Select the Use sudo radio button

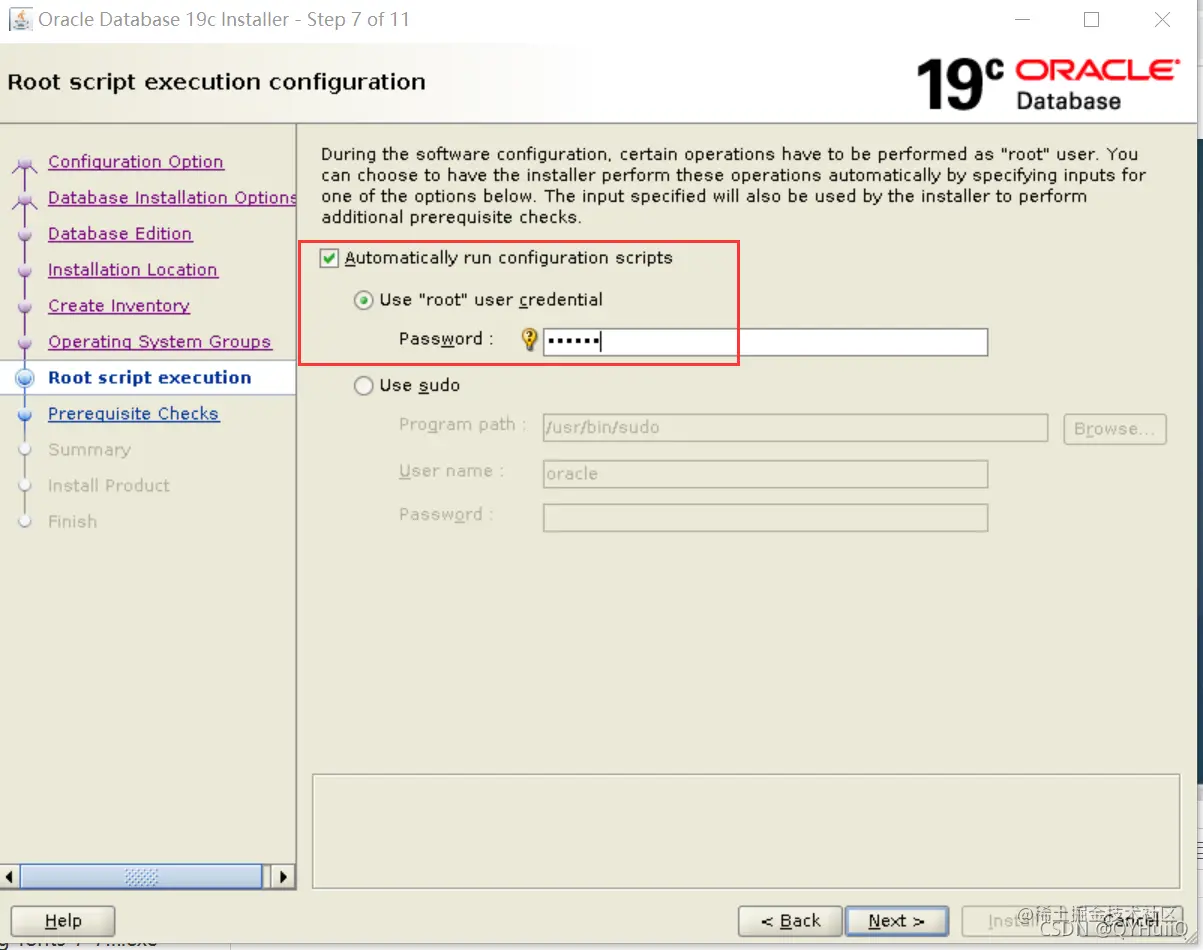pos(364,386)
